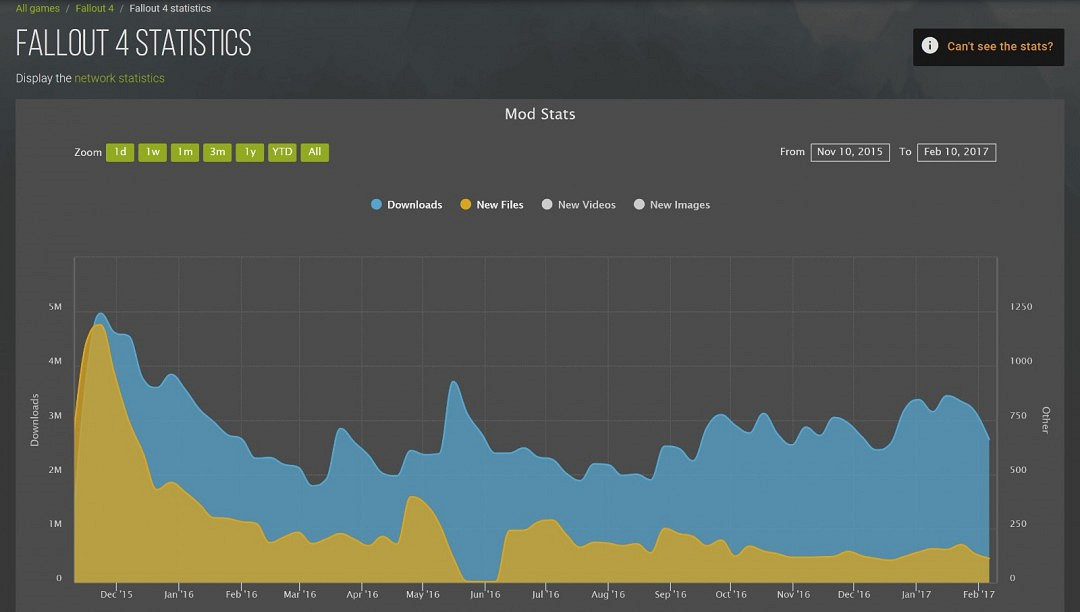
Task: Toggle the New Files series in the legend
Action: [499, 205]
